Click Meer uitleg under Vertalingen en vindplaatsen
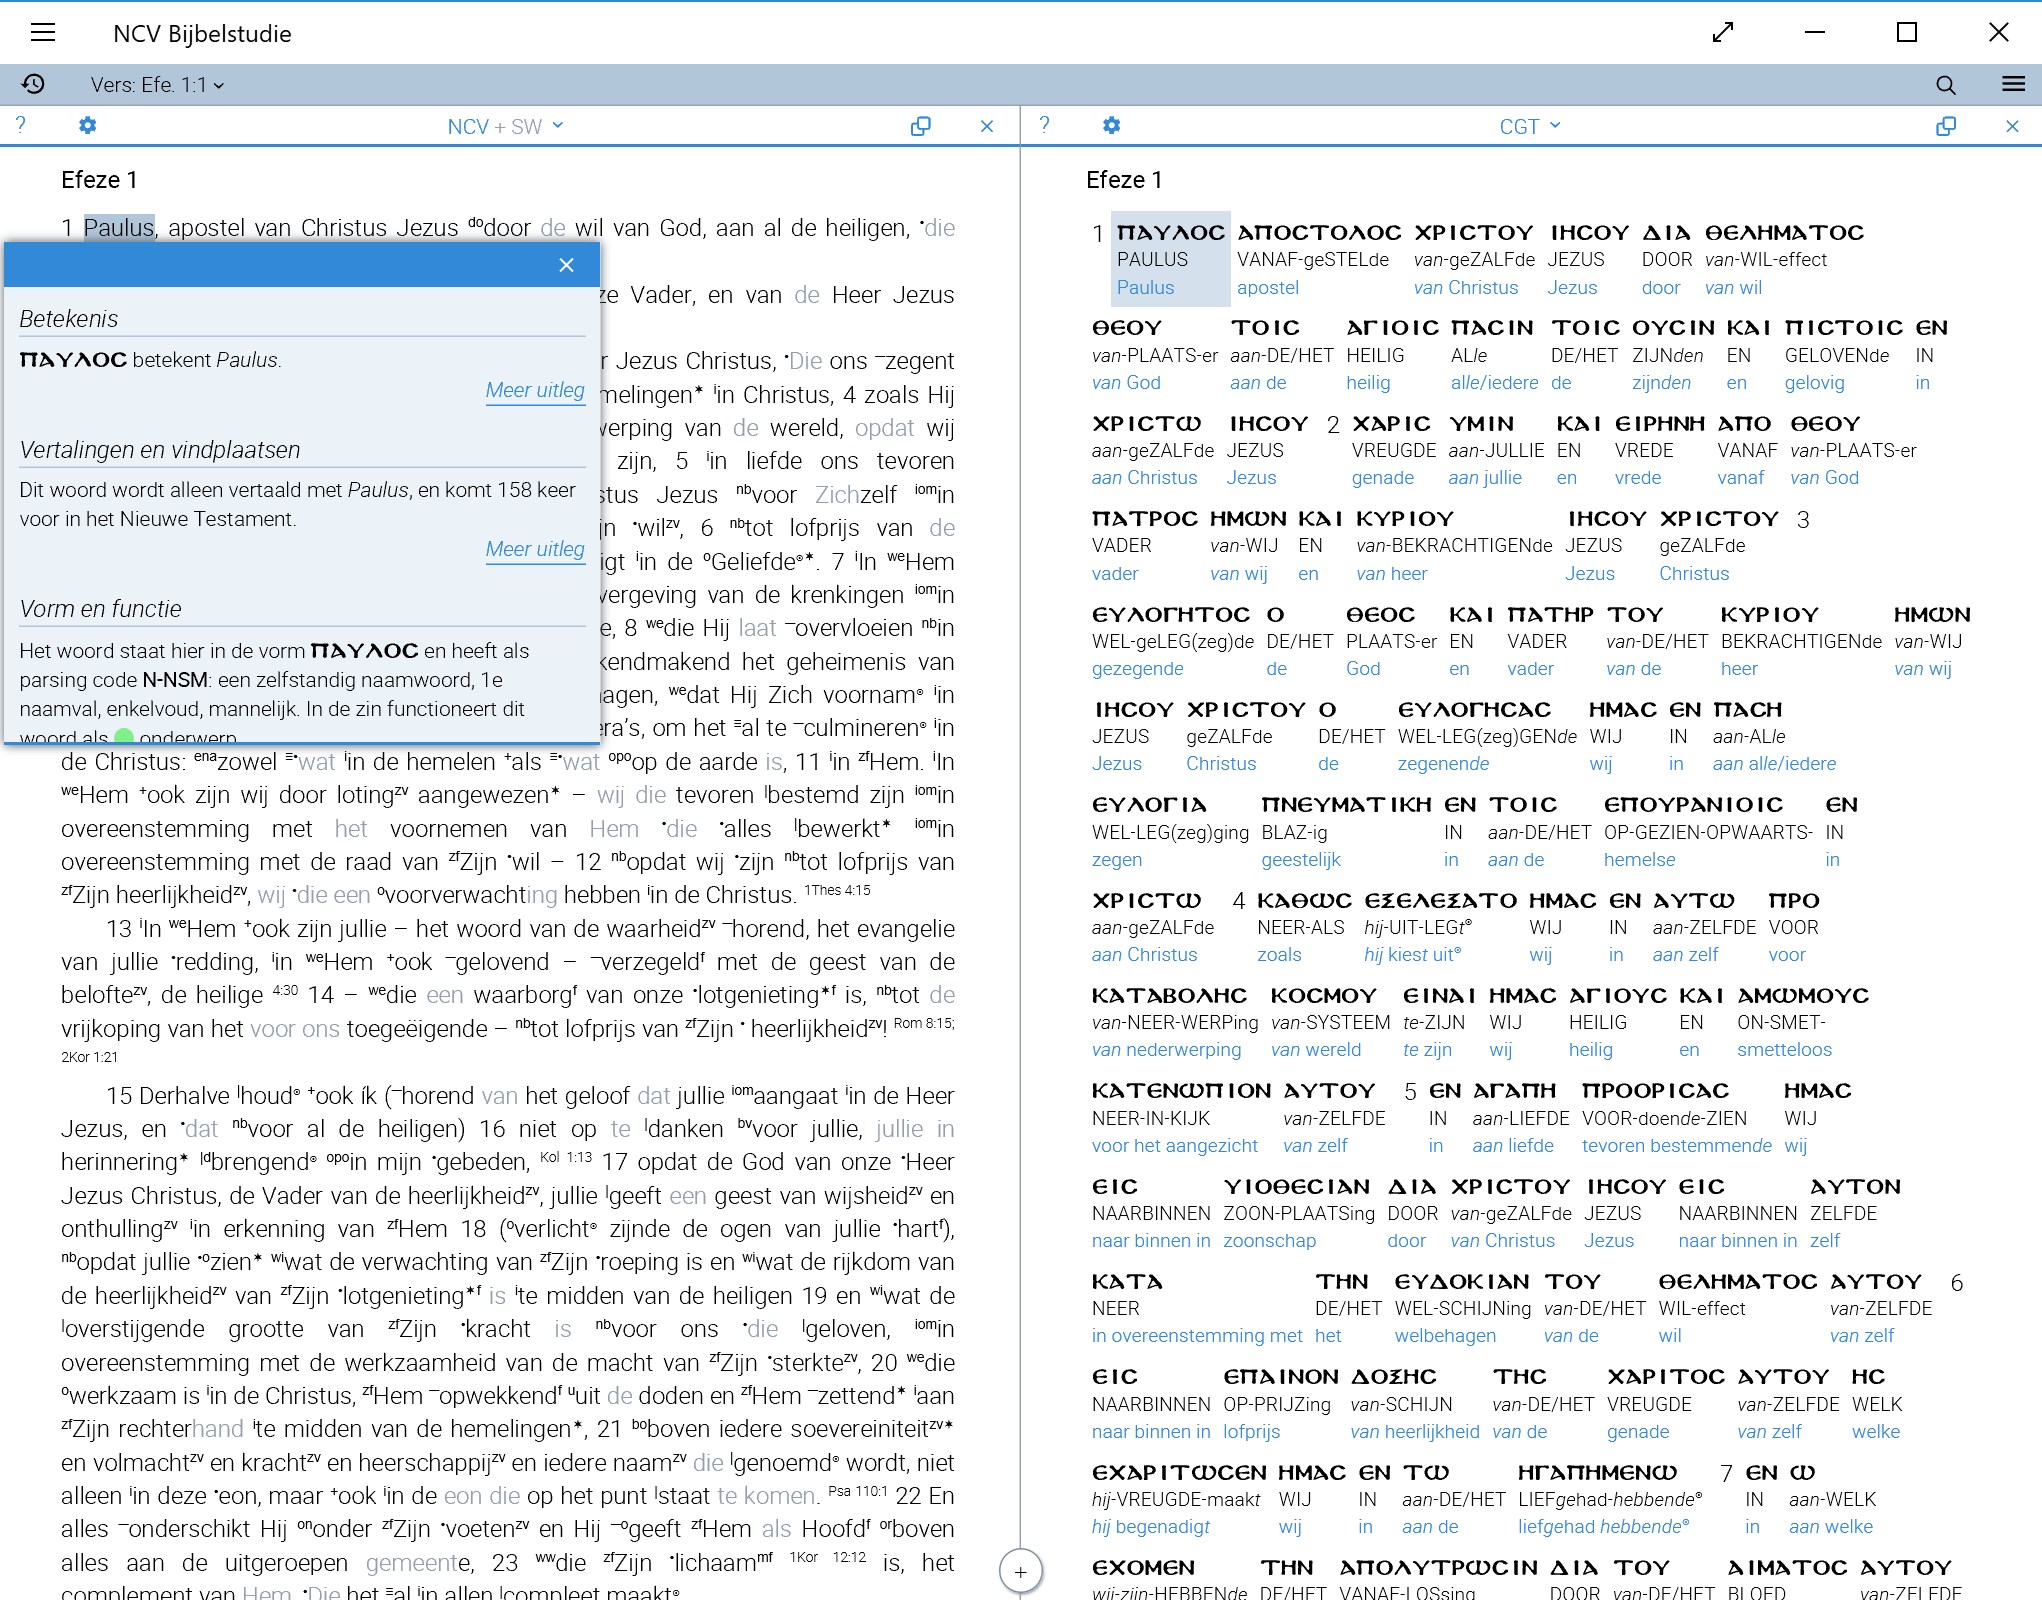Screen dimensions: 2042x1600 (x=534, y=549)
